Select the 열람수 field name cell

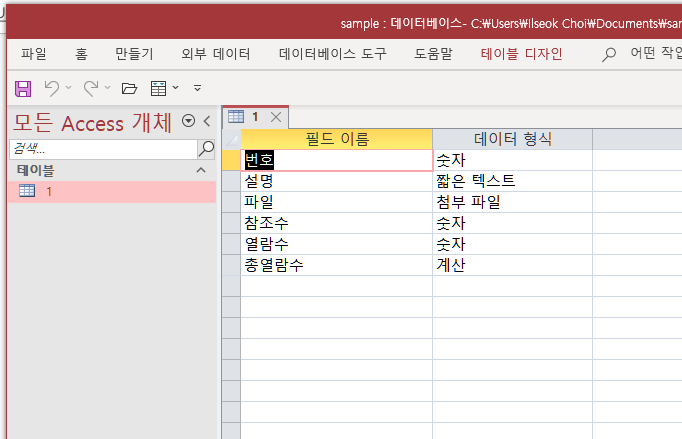(337, 244)
